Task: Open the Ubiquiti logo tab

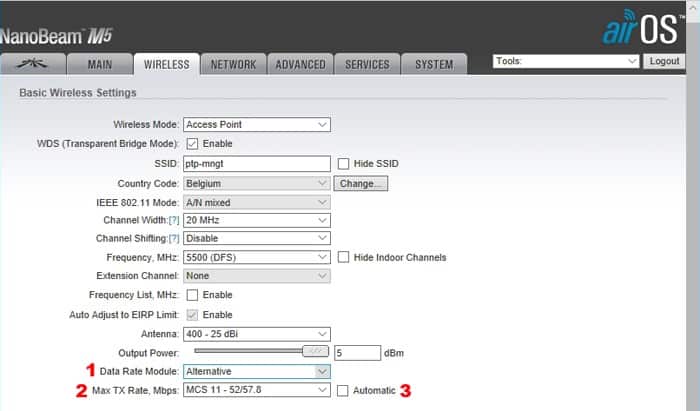Action: pos(33,64)
